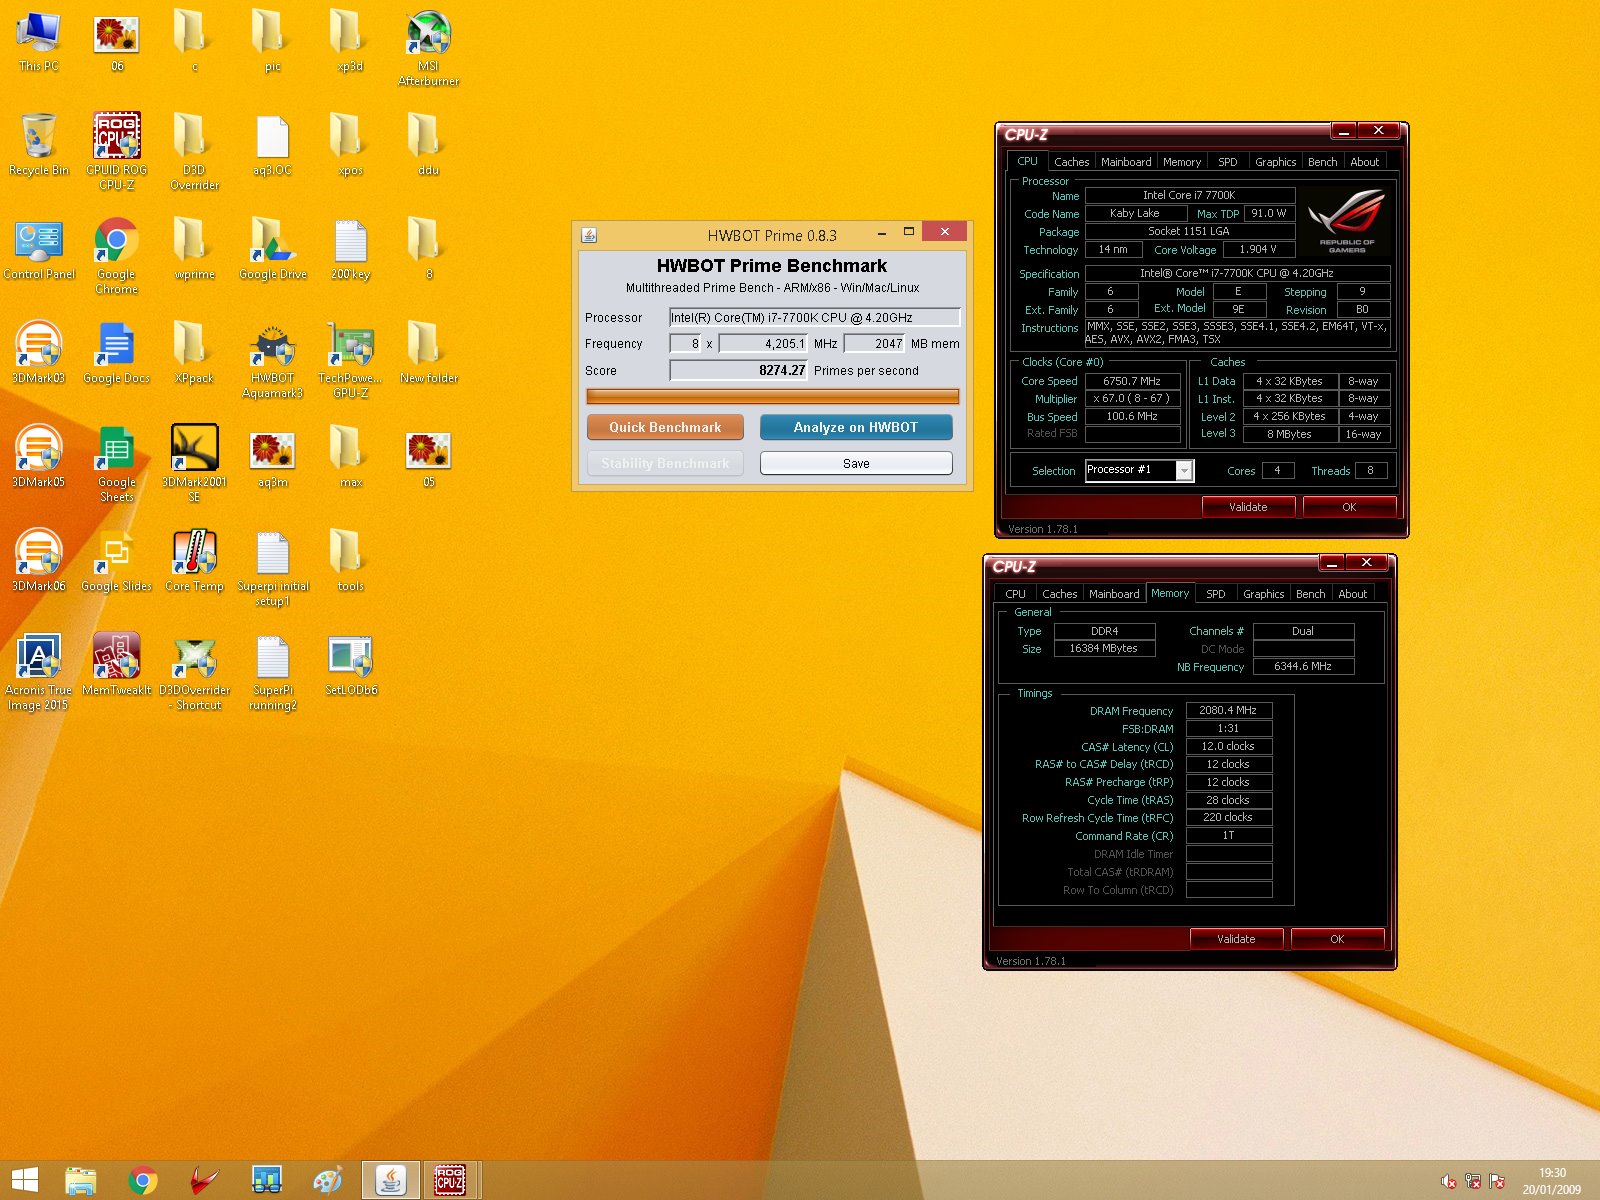
Task: Switch to Caches tab in upper CPU-Z
Action: click(1071, 161)
